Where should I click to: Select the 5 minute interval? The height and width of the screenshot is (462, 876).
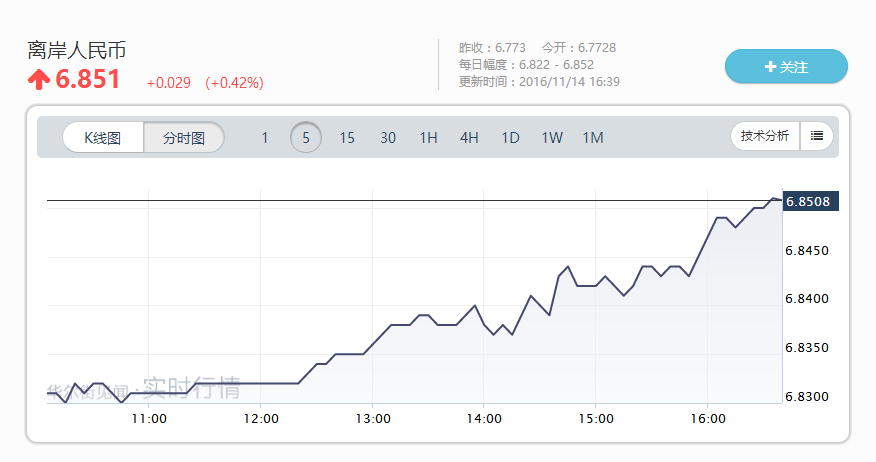pos(306,138)
